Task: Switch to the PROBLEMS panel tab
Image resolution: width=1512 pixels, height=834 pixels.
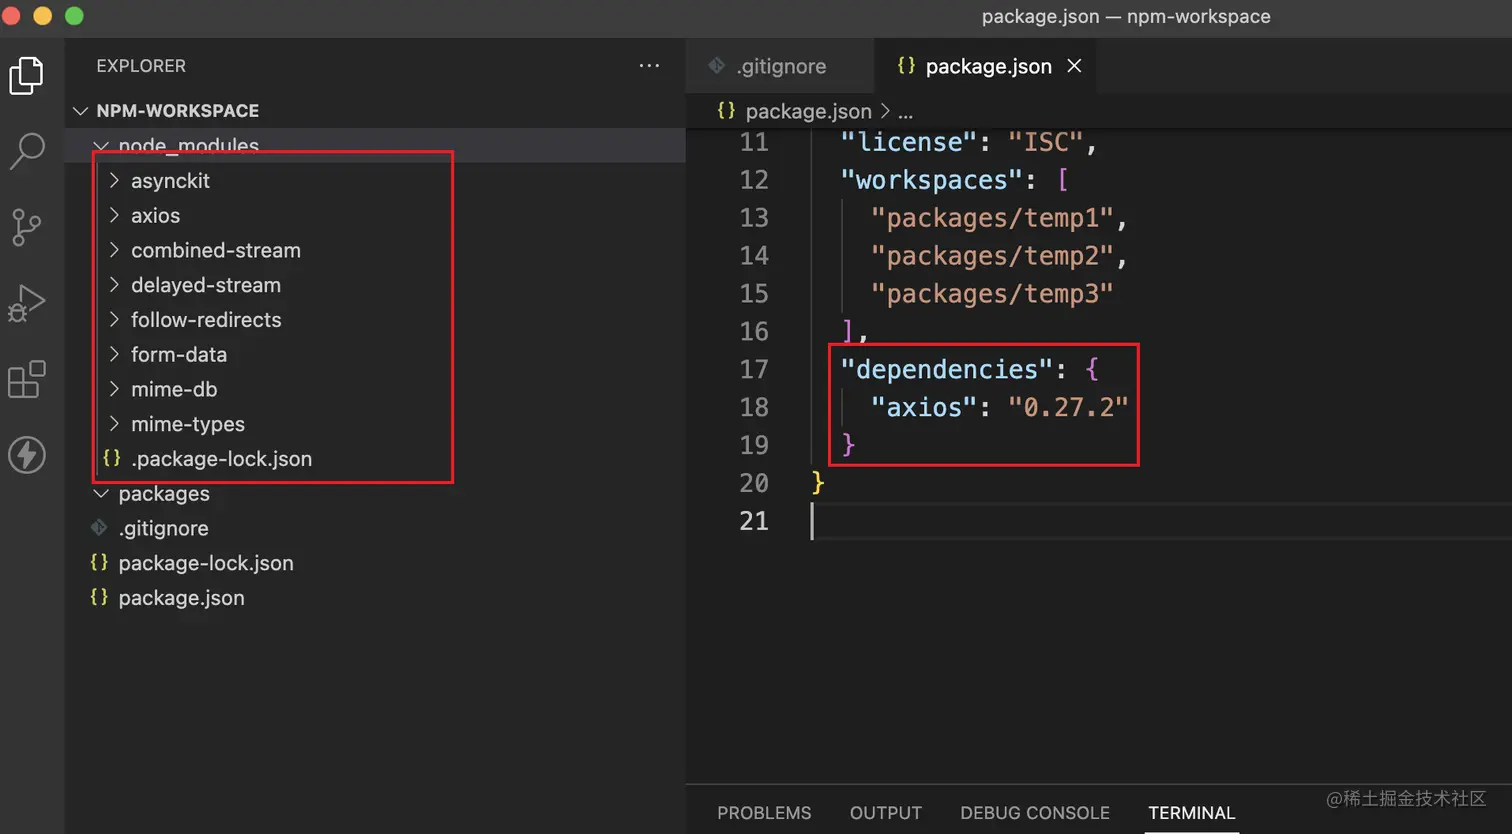Action: pos(764,813)
